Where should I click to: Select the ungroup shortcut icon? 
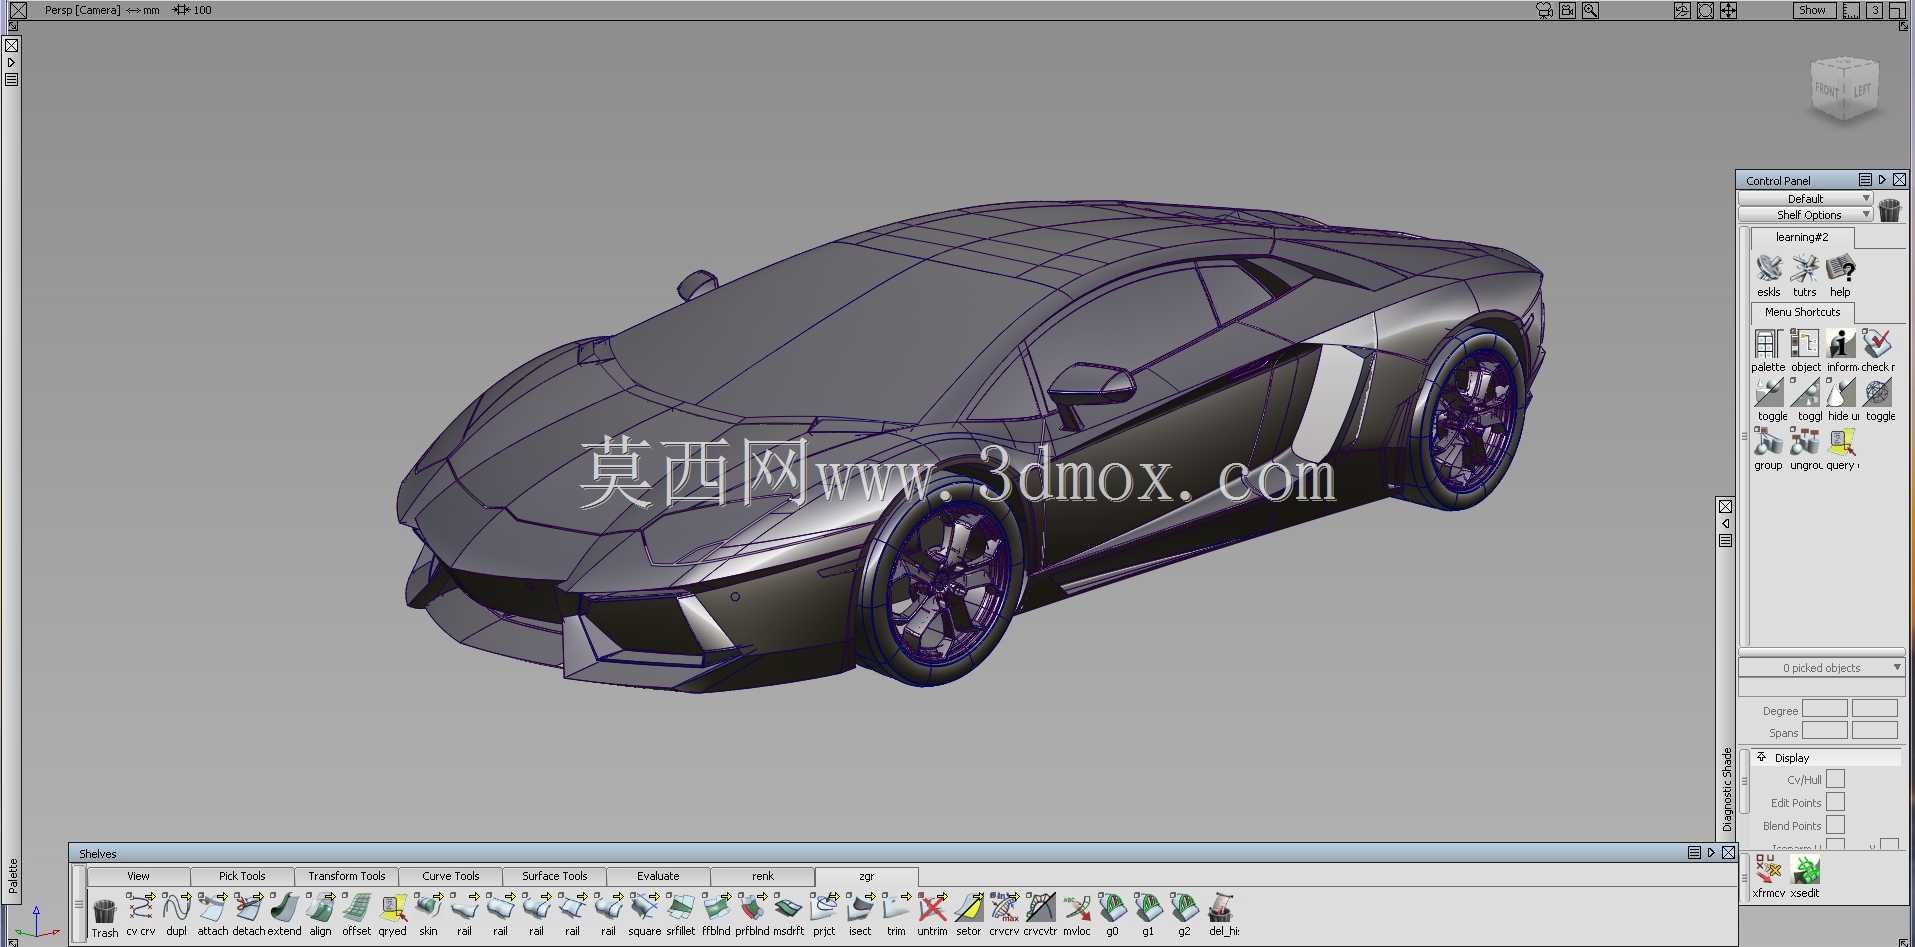point(1804,442)
